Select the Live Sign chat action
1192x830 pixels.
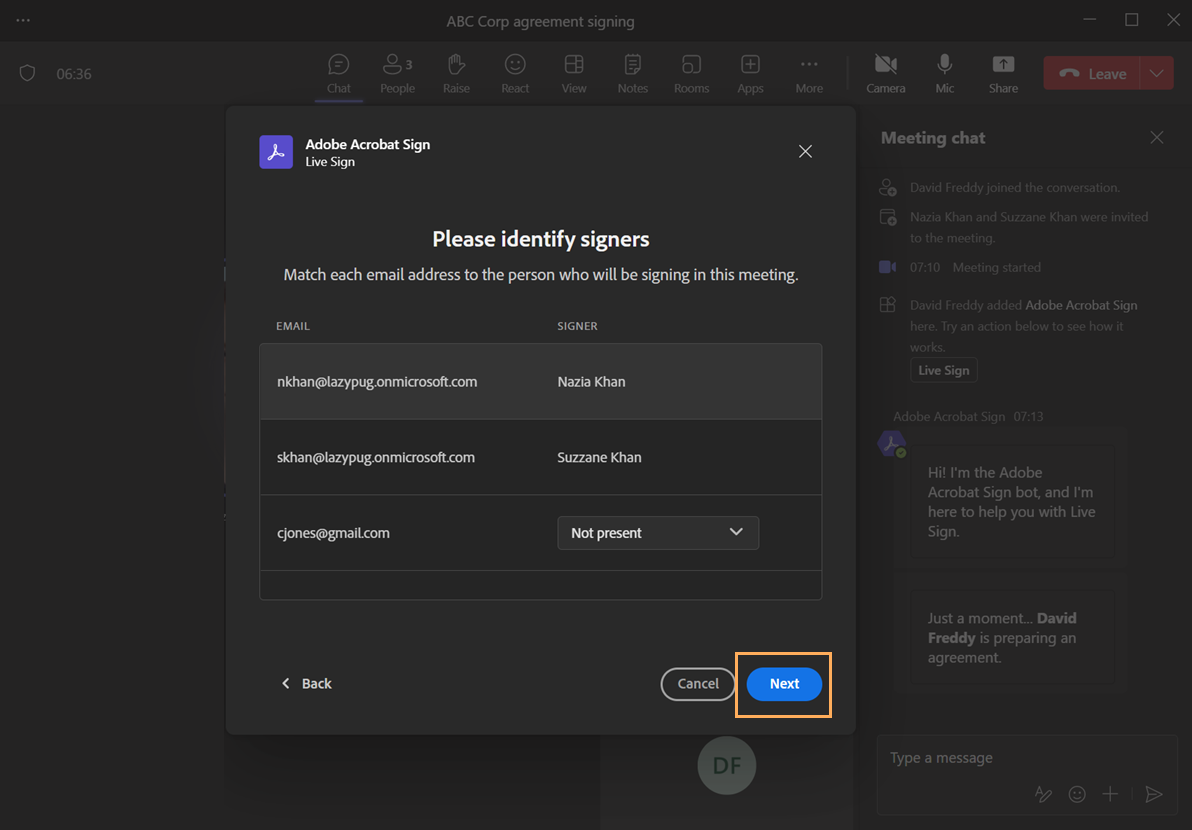click(943, 369)
